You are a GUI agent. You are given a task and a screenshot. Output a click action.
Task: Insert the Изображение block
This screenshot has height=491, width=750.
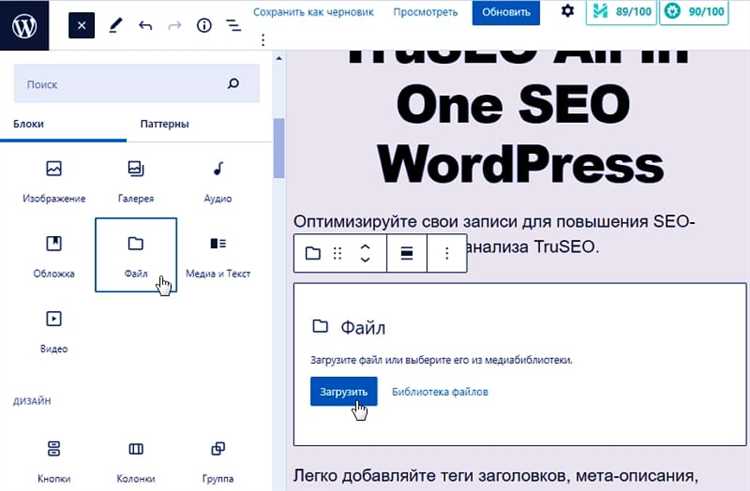54,182
